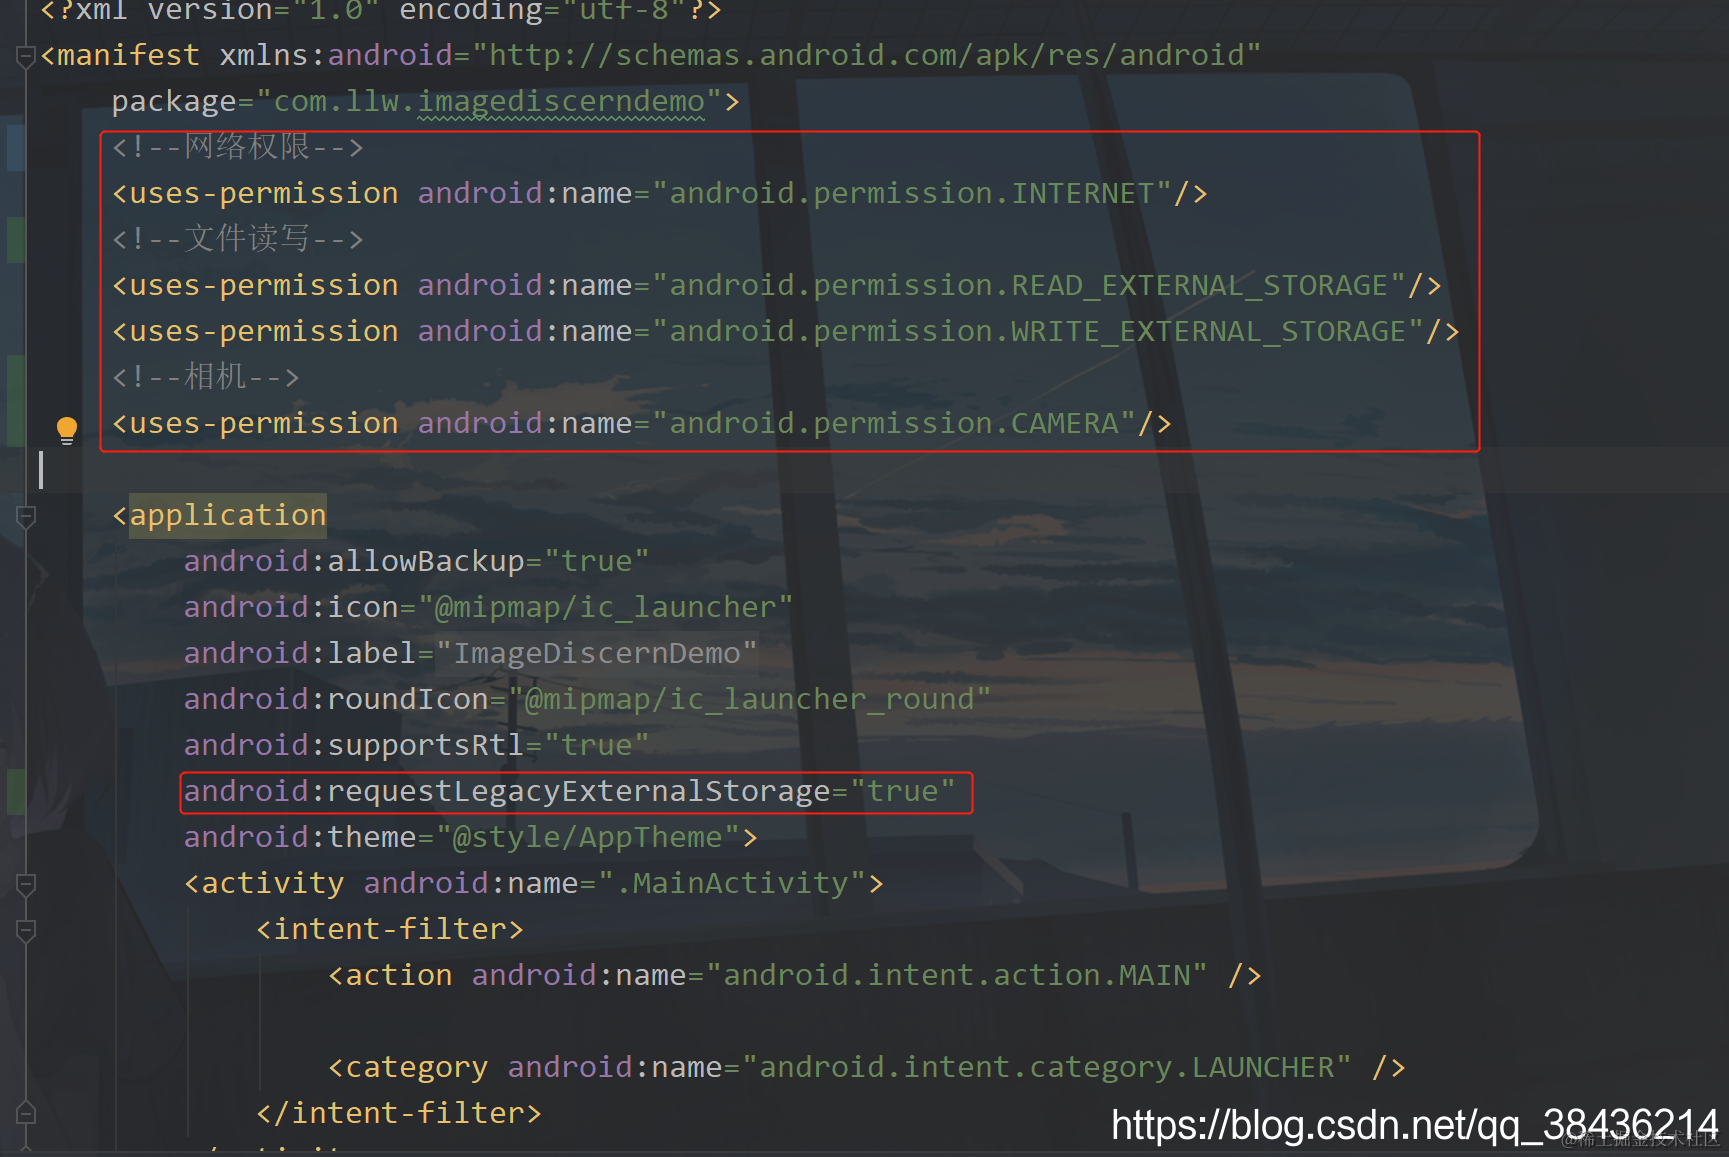1729x1157 pixels.
Task: Click the INTERNET permission value
Action: 911,193
